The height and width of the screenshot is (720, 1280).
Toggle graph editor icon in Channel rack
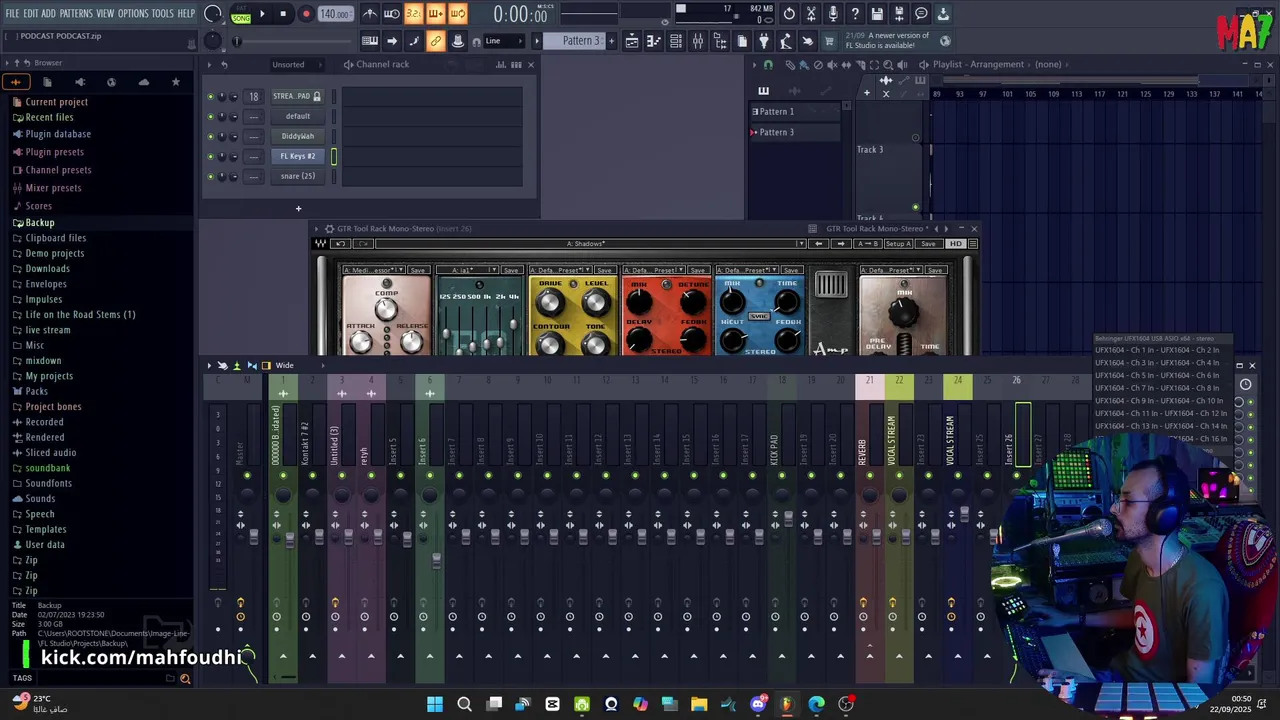501,65
